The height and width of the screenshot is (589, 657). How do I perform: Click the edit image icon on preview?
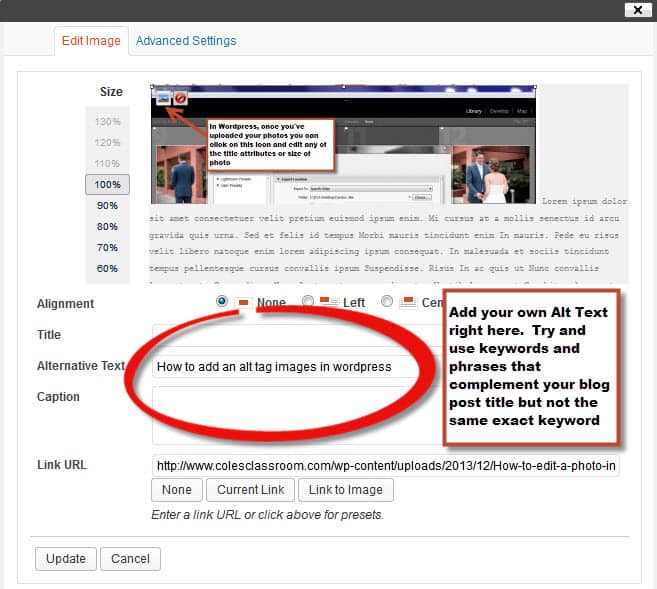click(163, 97)
